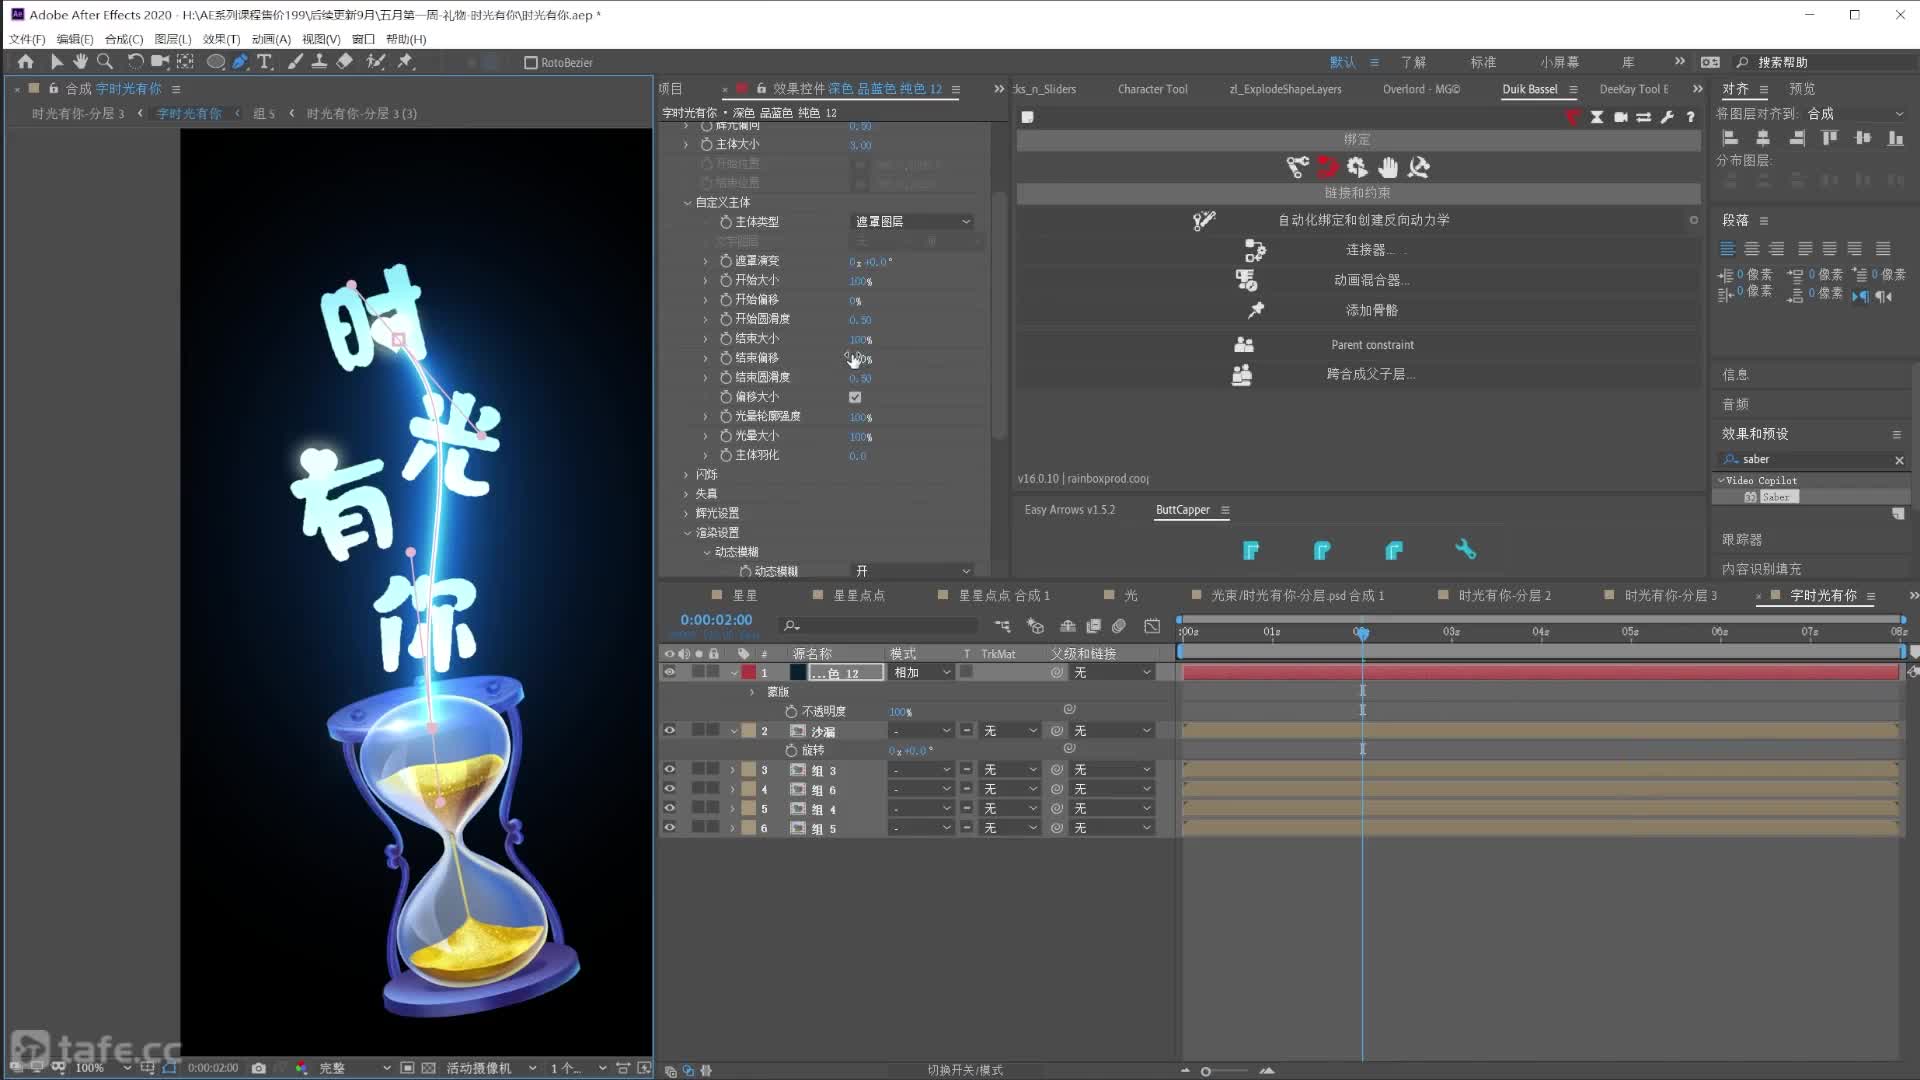Collapse the 自定义主体 group
The height and width of the screenshot is (1080, 1920).
687,203
